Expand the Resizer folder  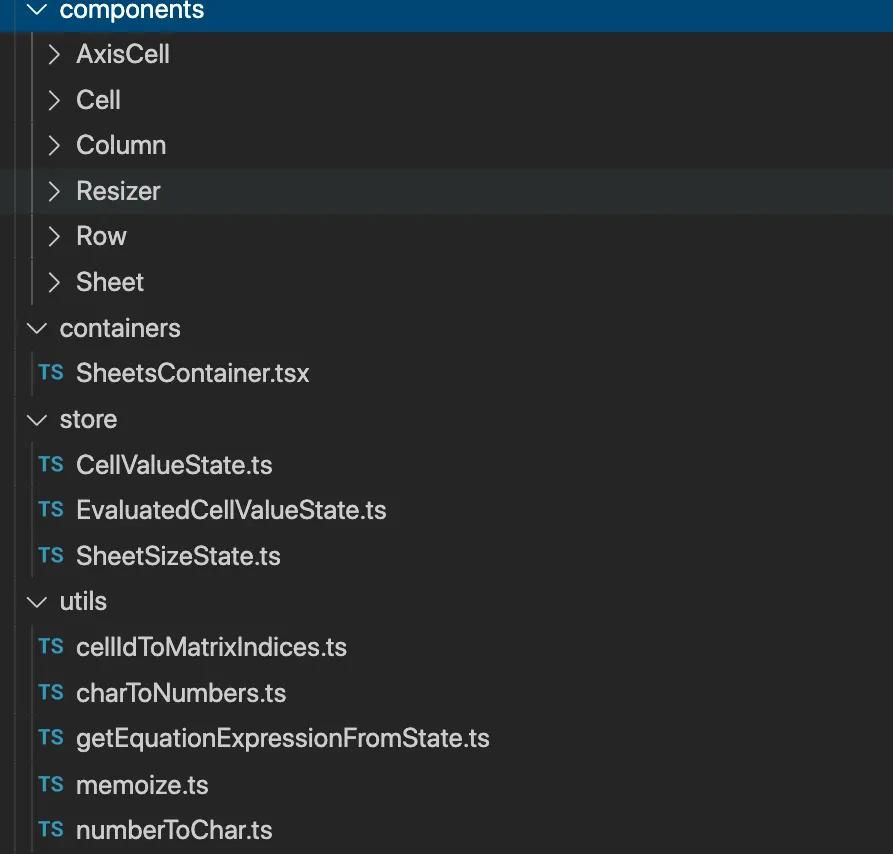click(53, 191)
